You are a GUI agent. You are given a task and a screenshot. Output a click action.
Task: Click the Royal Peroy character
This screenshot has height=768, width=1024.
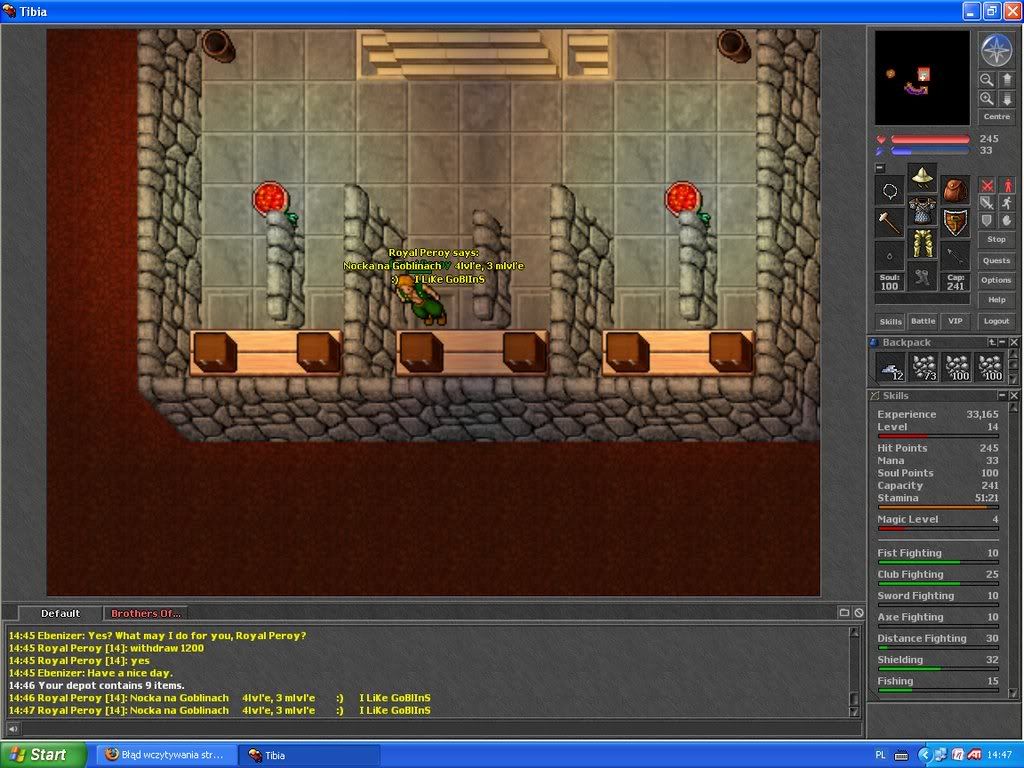(423, 301)
